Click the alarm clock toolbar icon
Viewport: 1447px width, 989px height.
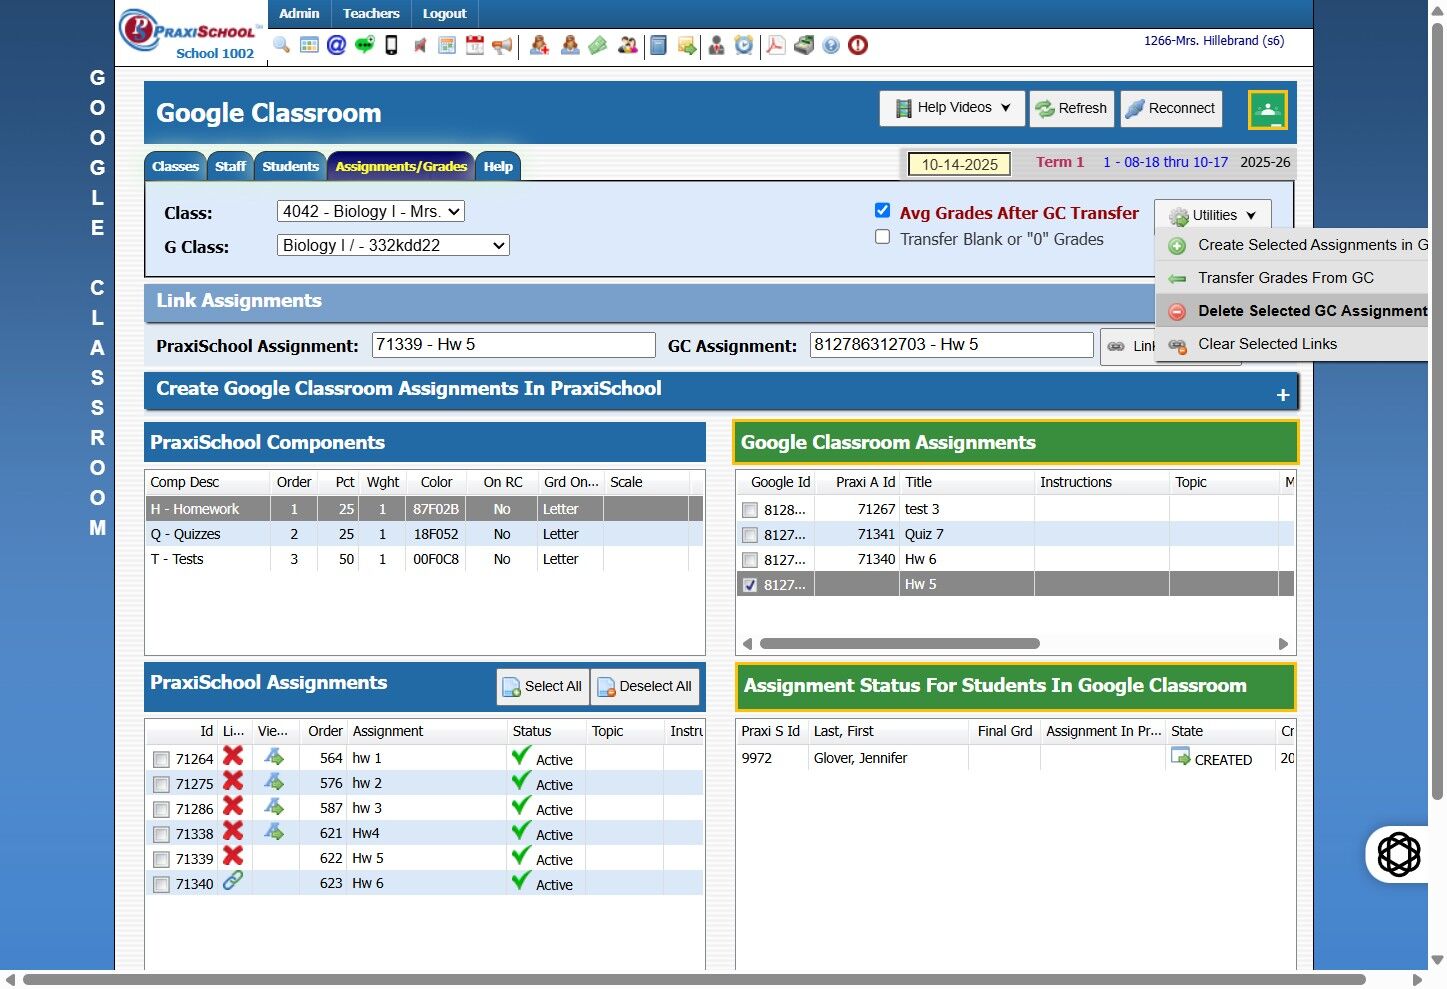coord(744,45)
